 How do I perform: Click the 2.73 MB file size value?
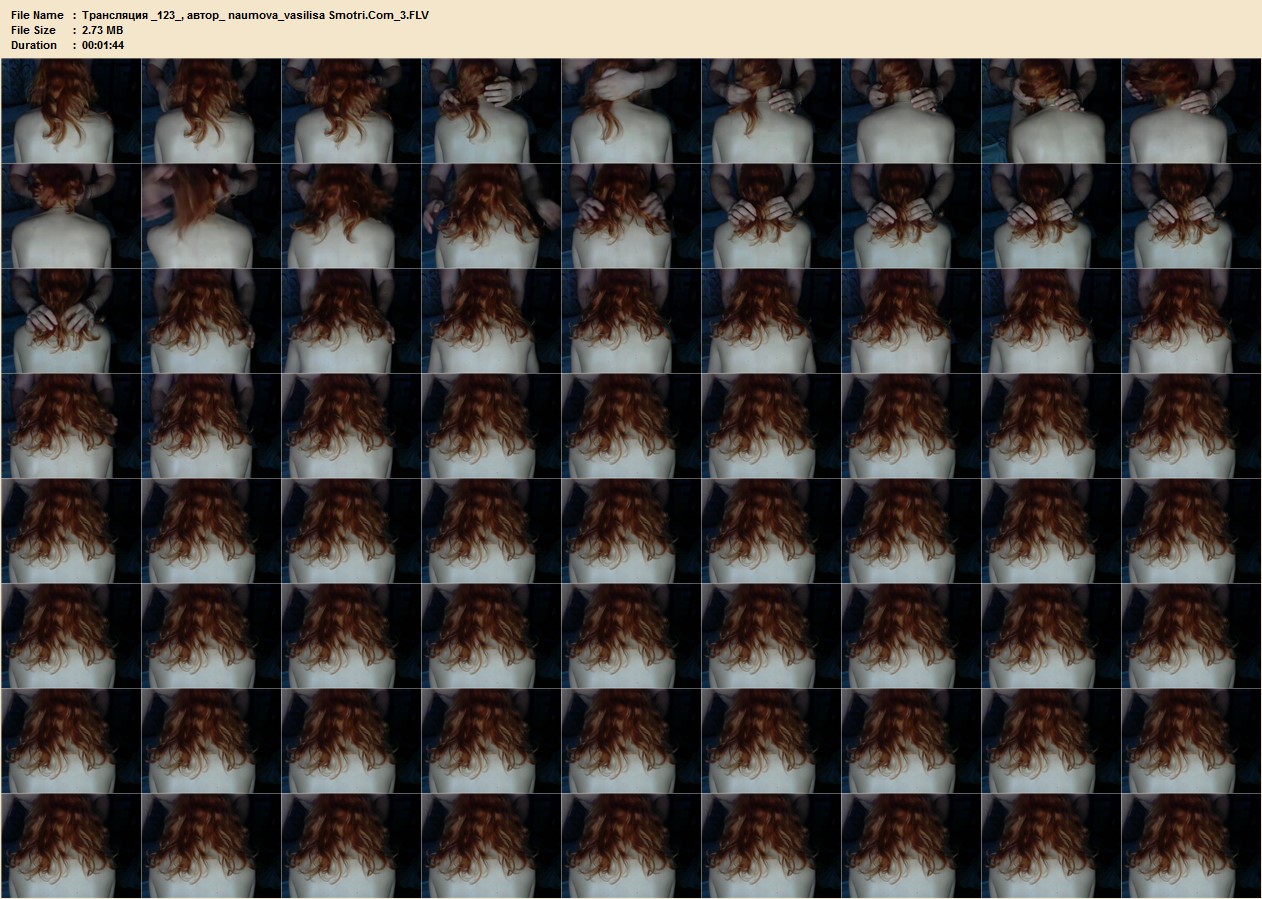102,30
